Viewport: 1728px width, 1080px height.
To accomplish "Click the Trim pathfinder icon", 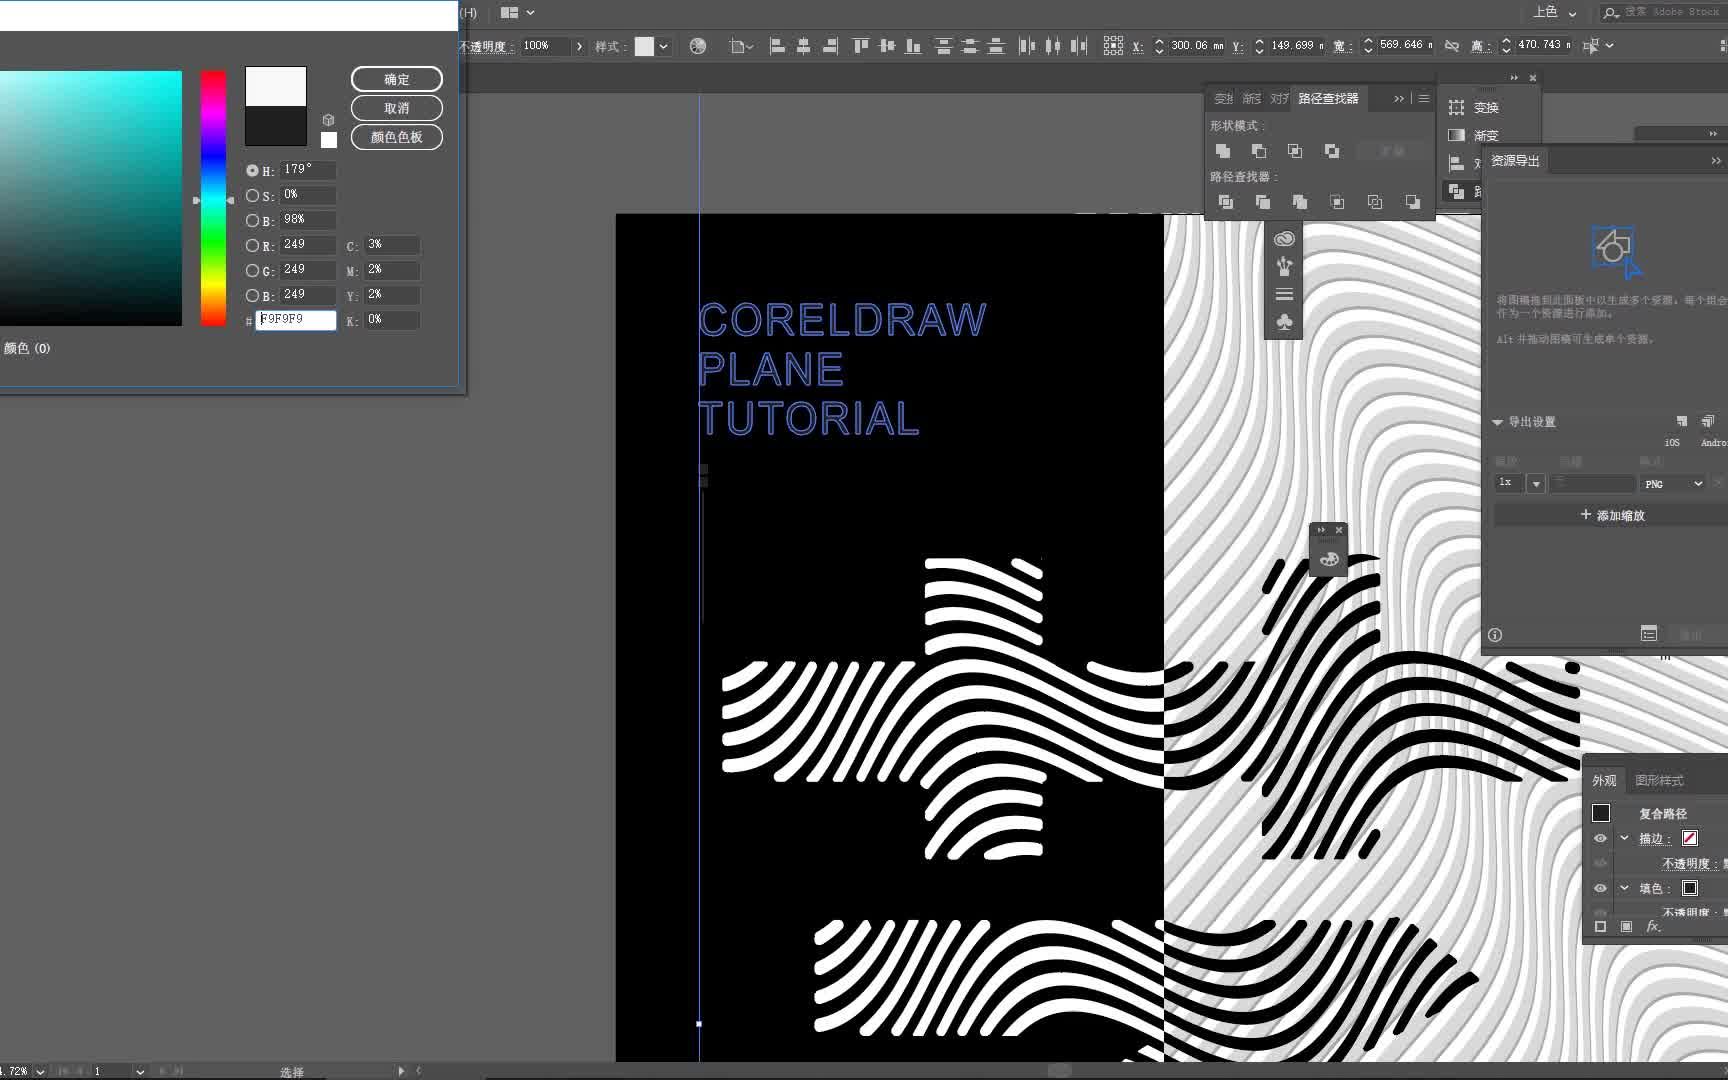I will 1262,202.
